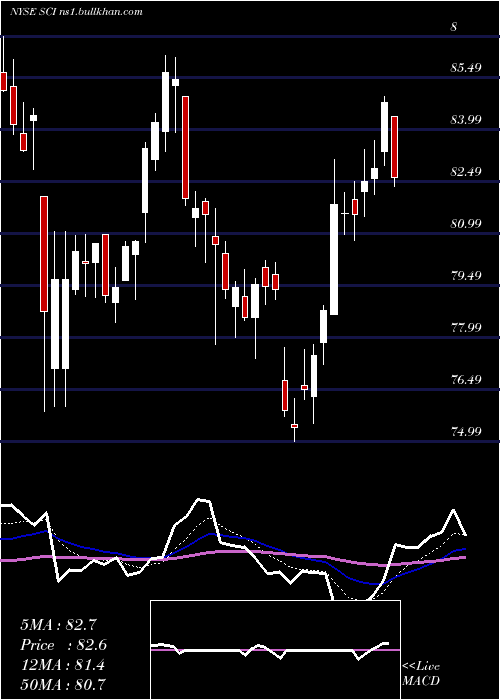This screenshot has width=500, height=700.
Task: Click the 79.49 price axis label
Action: coord(465,275)
